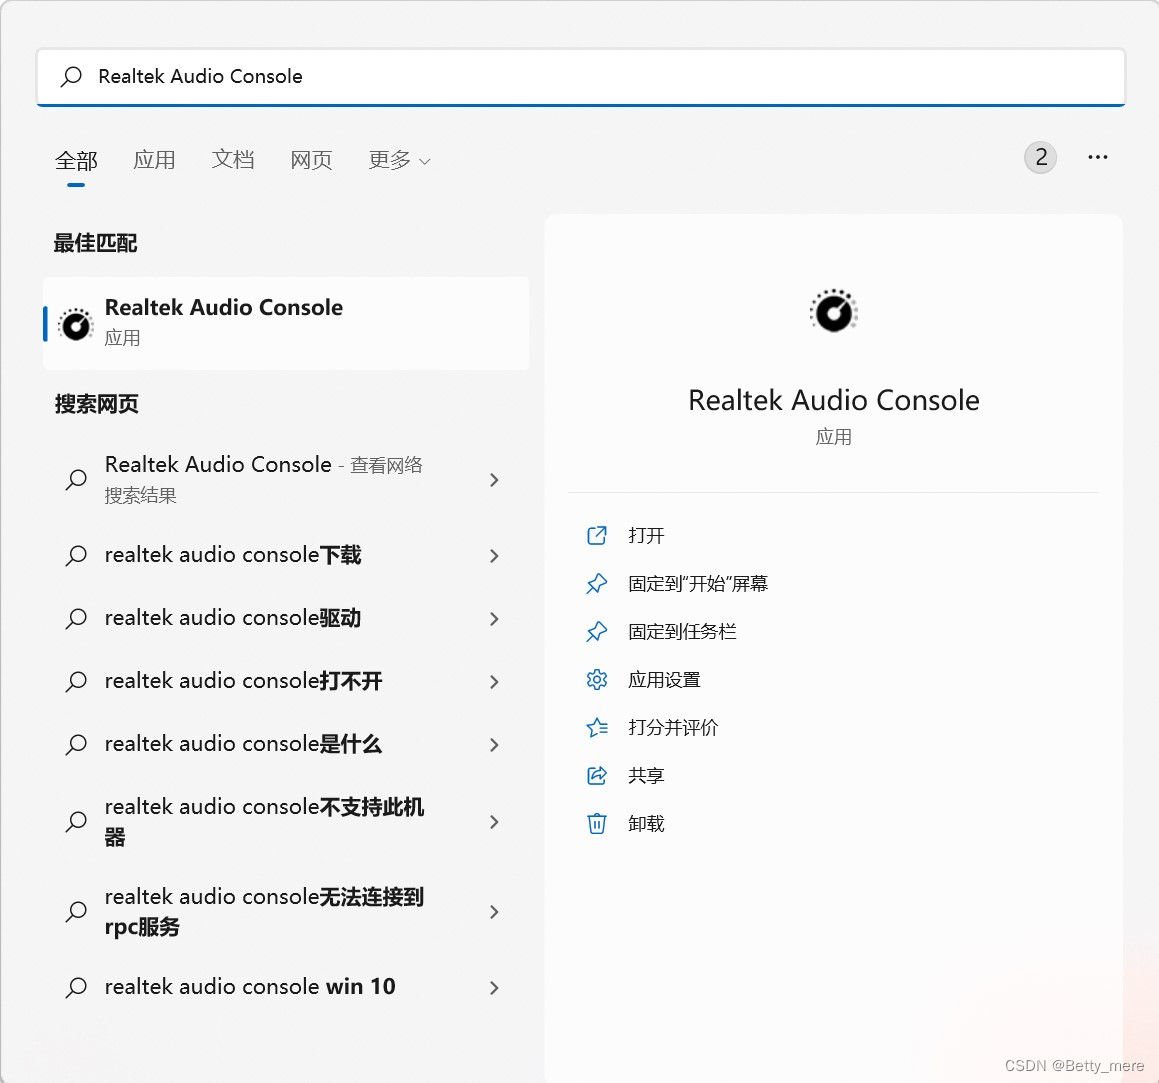This screenshot has width=1159, height=1083.
Task: Choose 固定到"开始"屏幕
Action: click(698, 583)
